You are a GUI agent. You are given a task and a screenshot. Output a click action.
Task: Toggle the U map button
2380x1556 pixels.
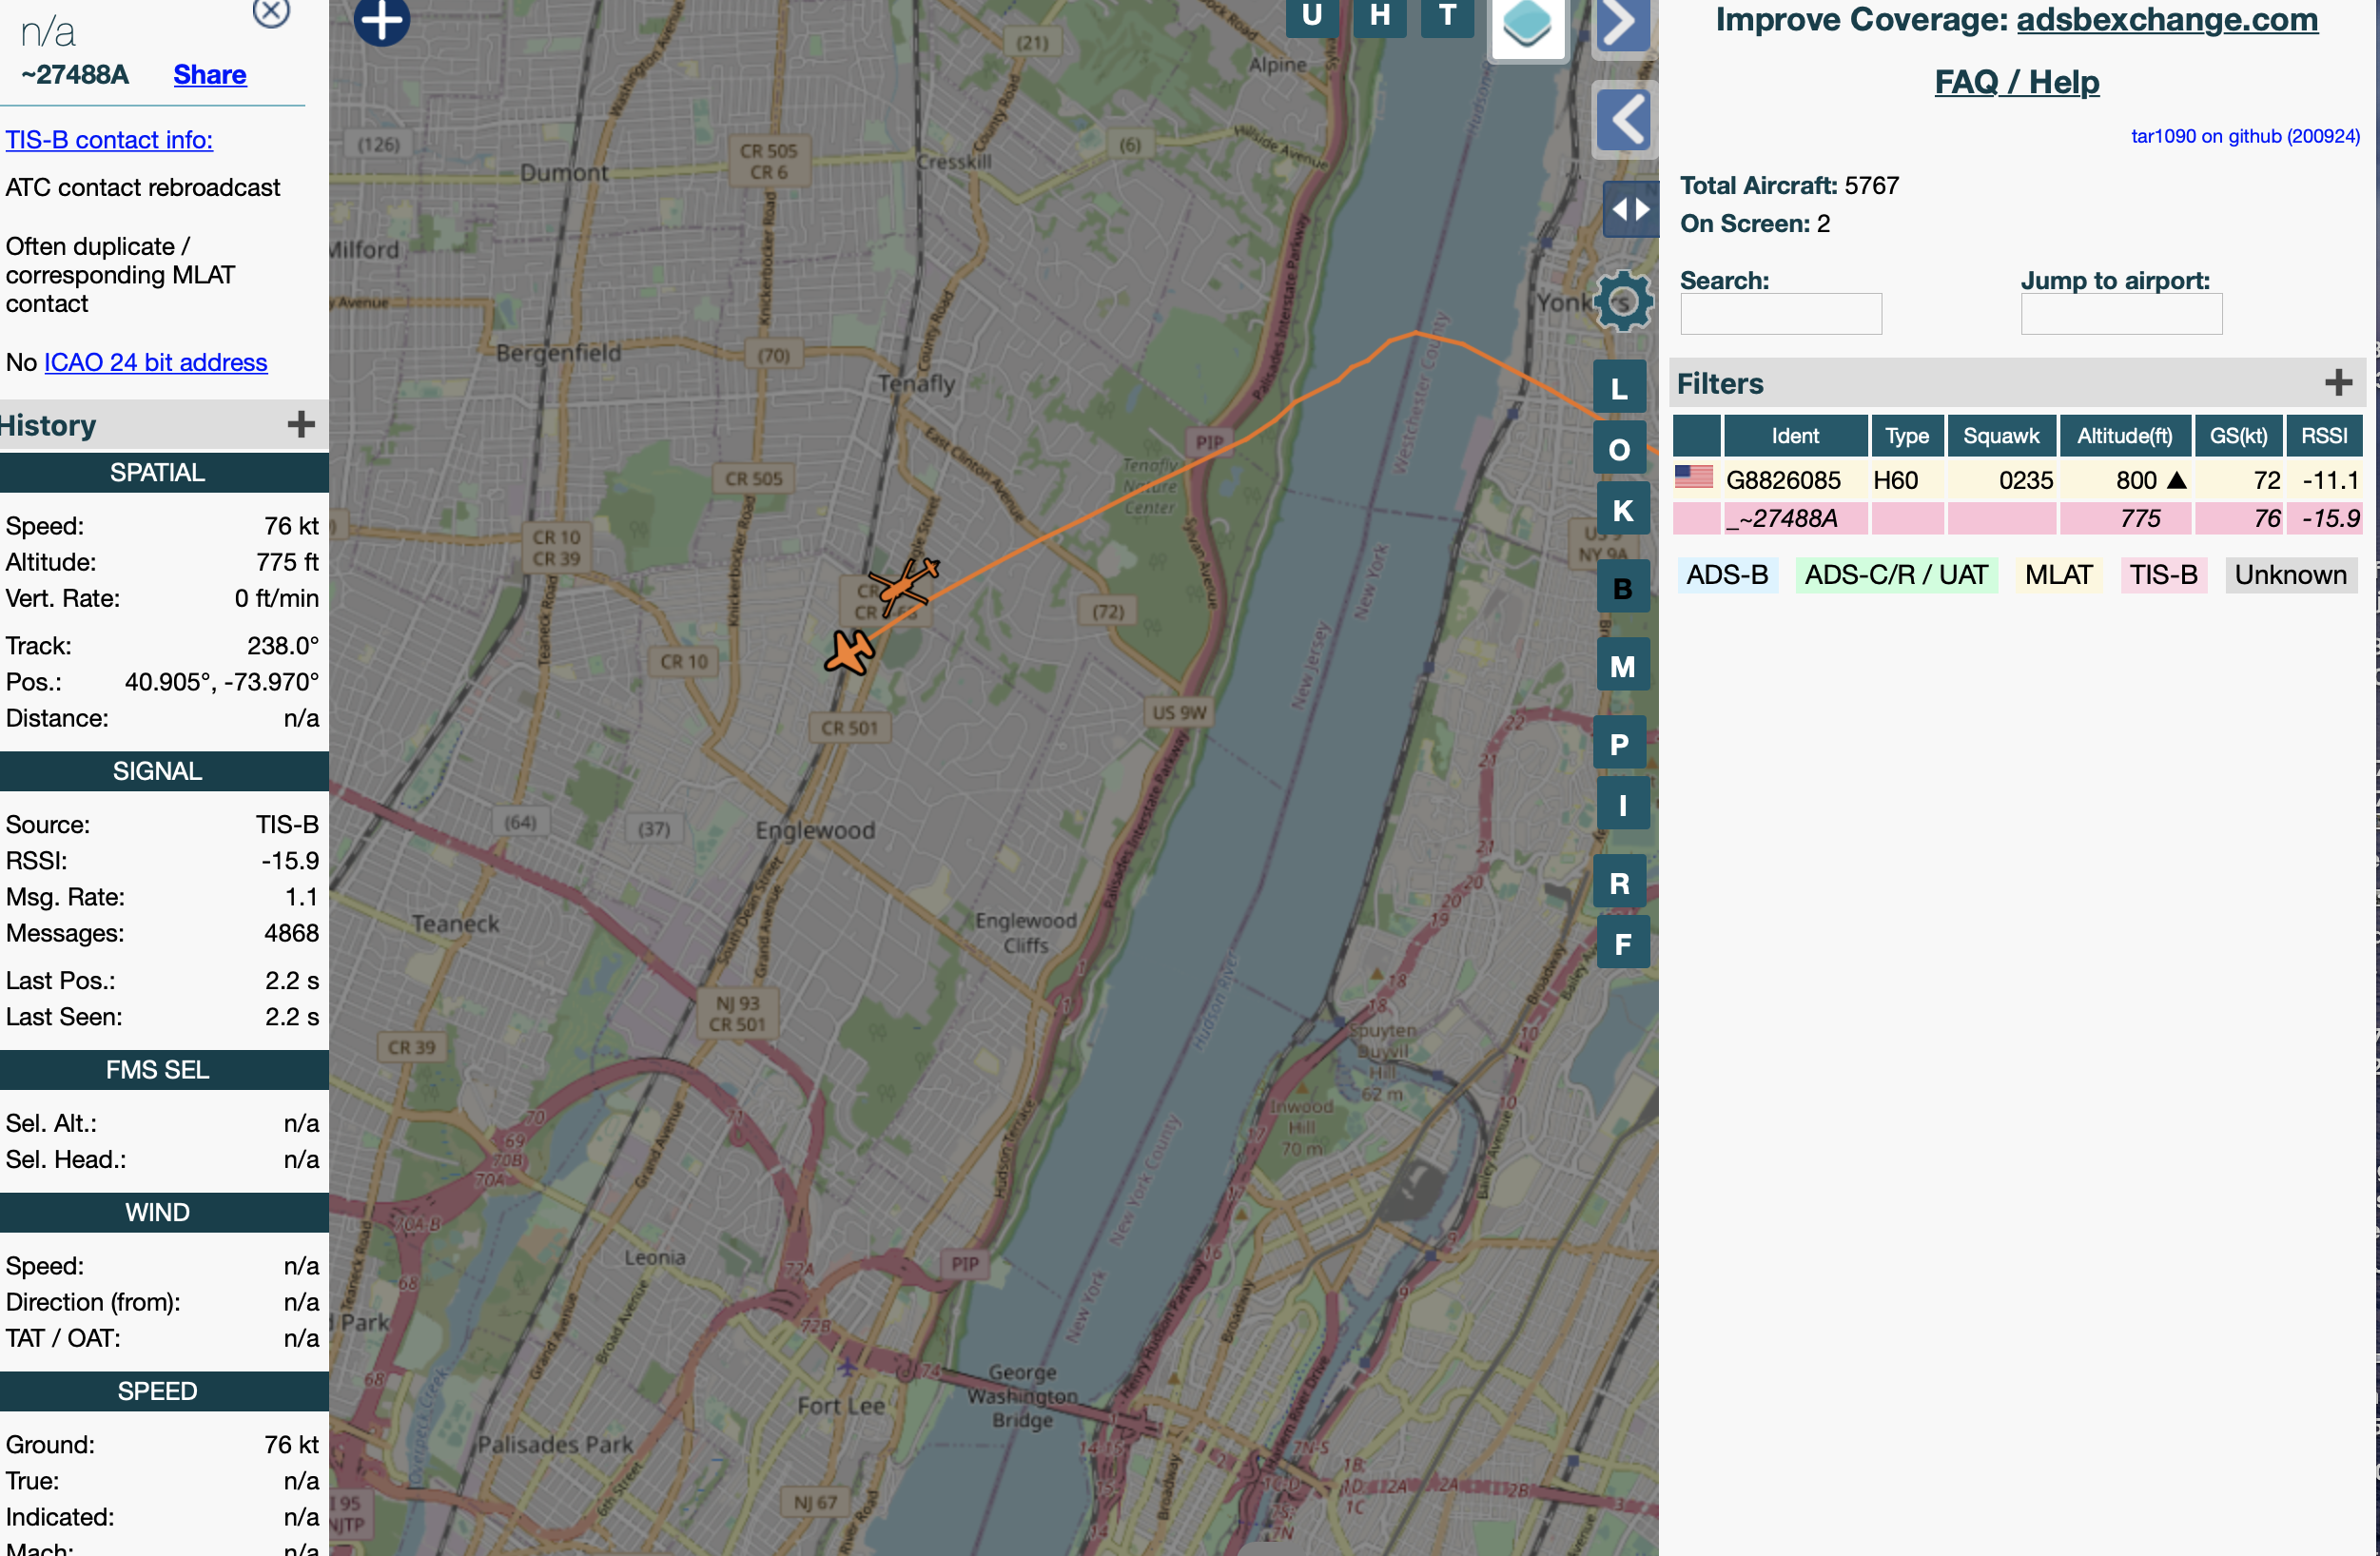pos(1312,16)
